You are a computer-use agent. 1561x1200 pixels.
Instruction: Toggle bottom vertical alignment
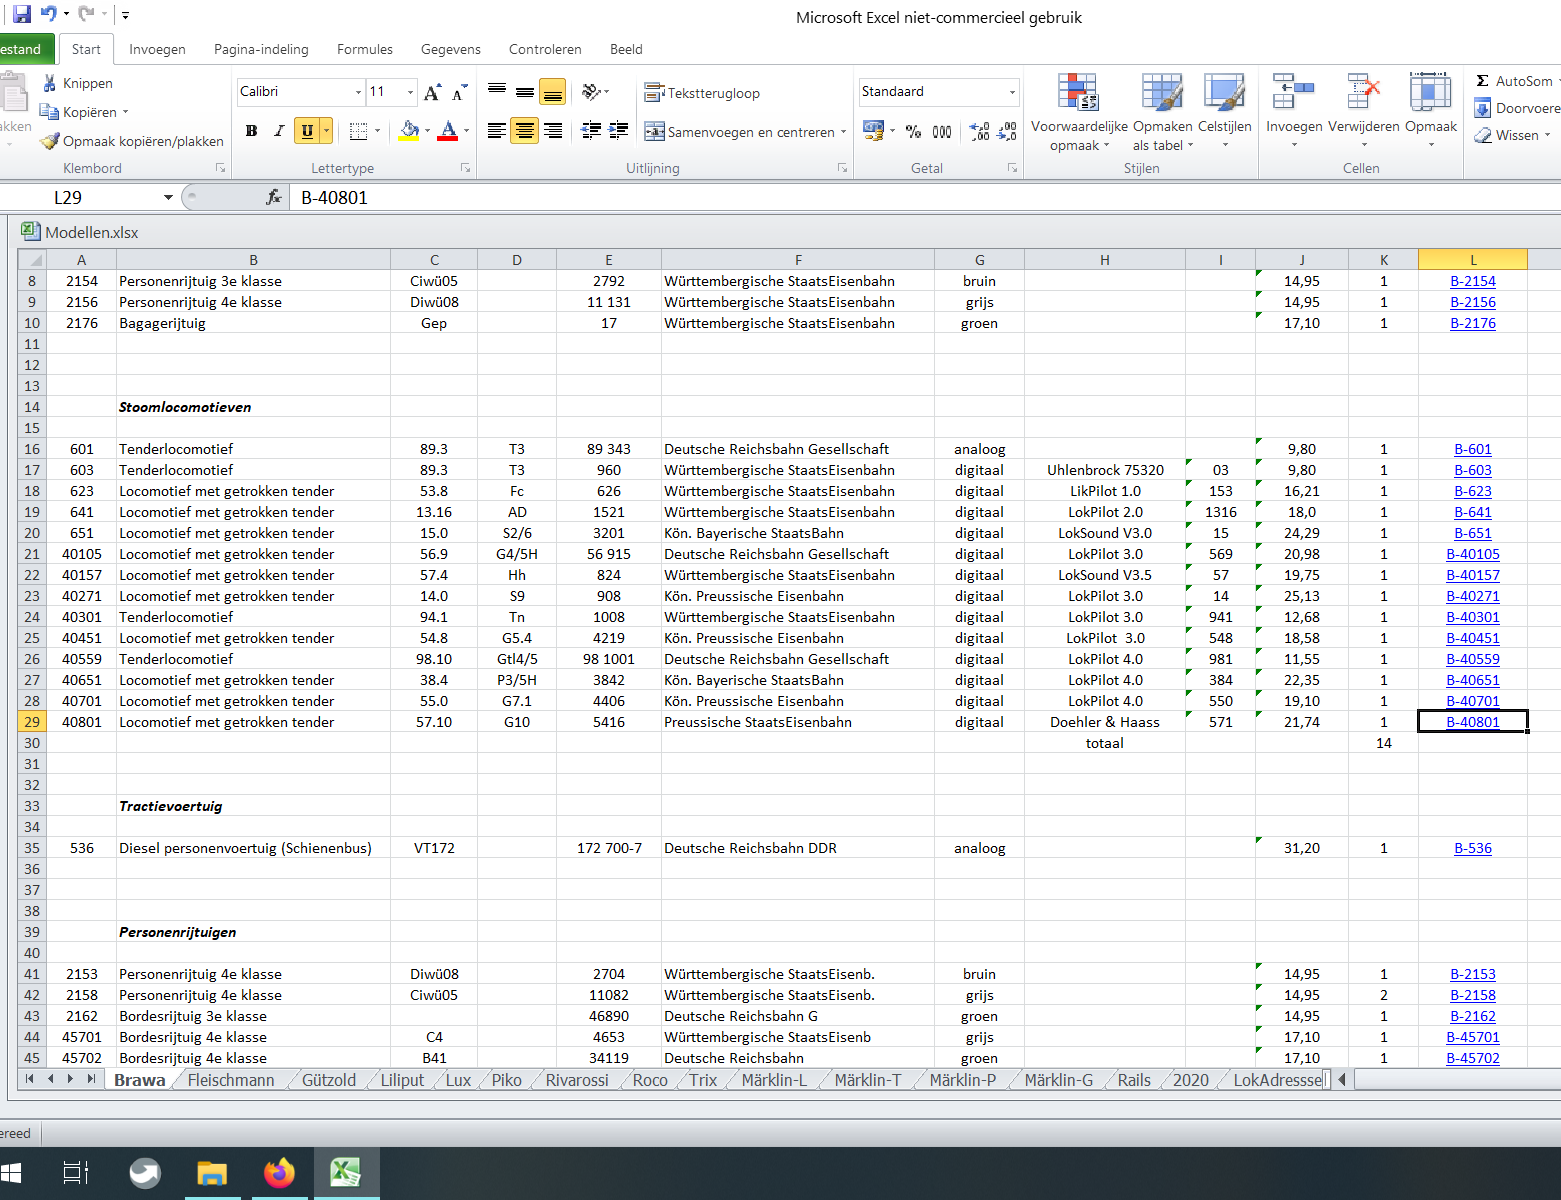tap(552, 92)
